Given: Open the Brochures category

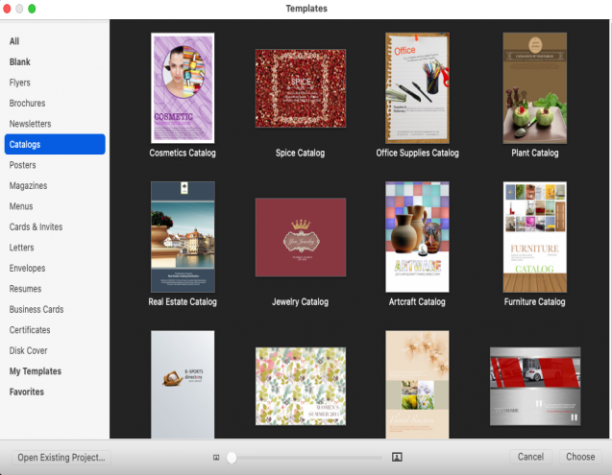Looking at the screenshot, I should click(27, 103).
